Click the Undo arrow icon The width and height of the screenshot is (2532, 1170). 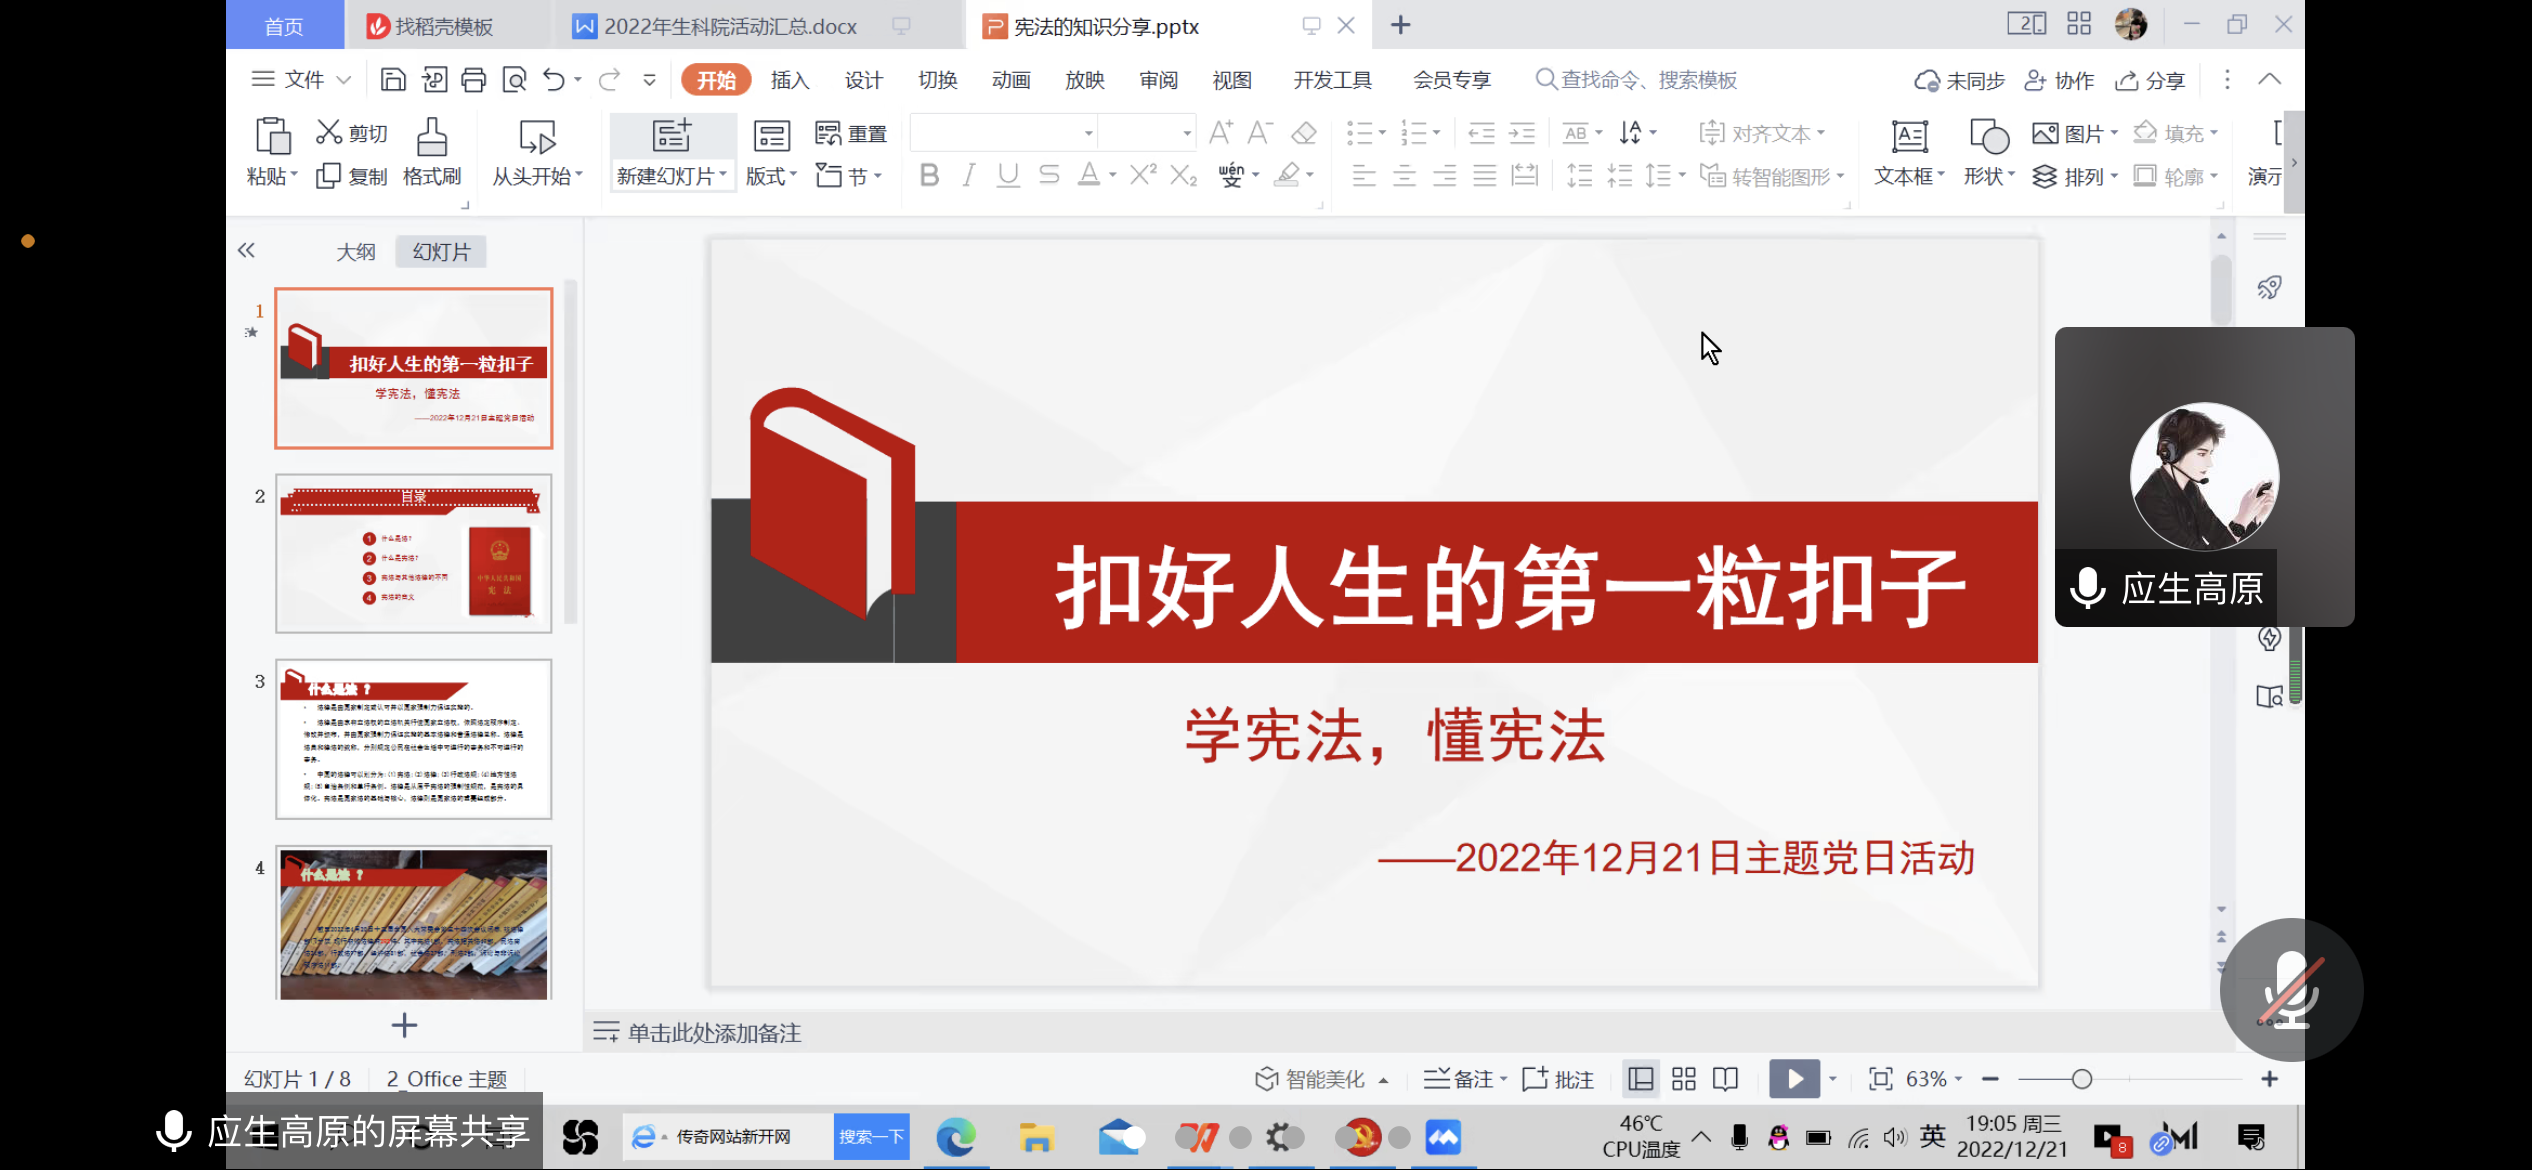[553, 80]
